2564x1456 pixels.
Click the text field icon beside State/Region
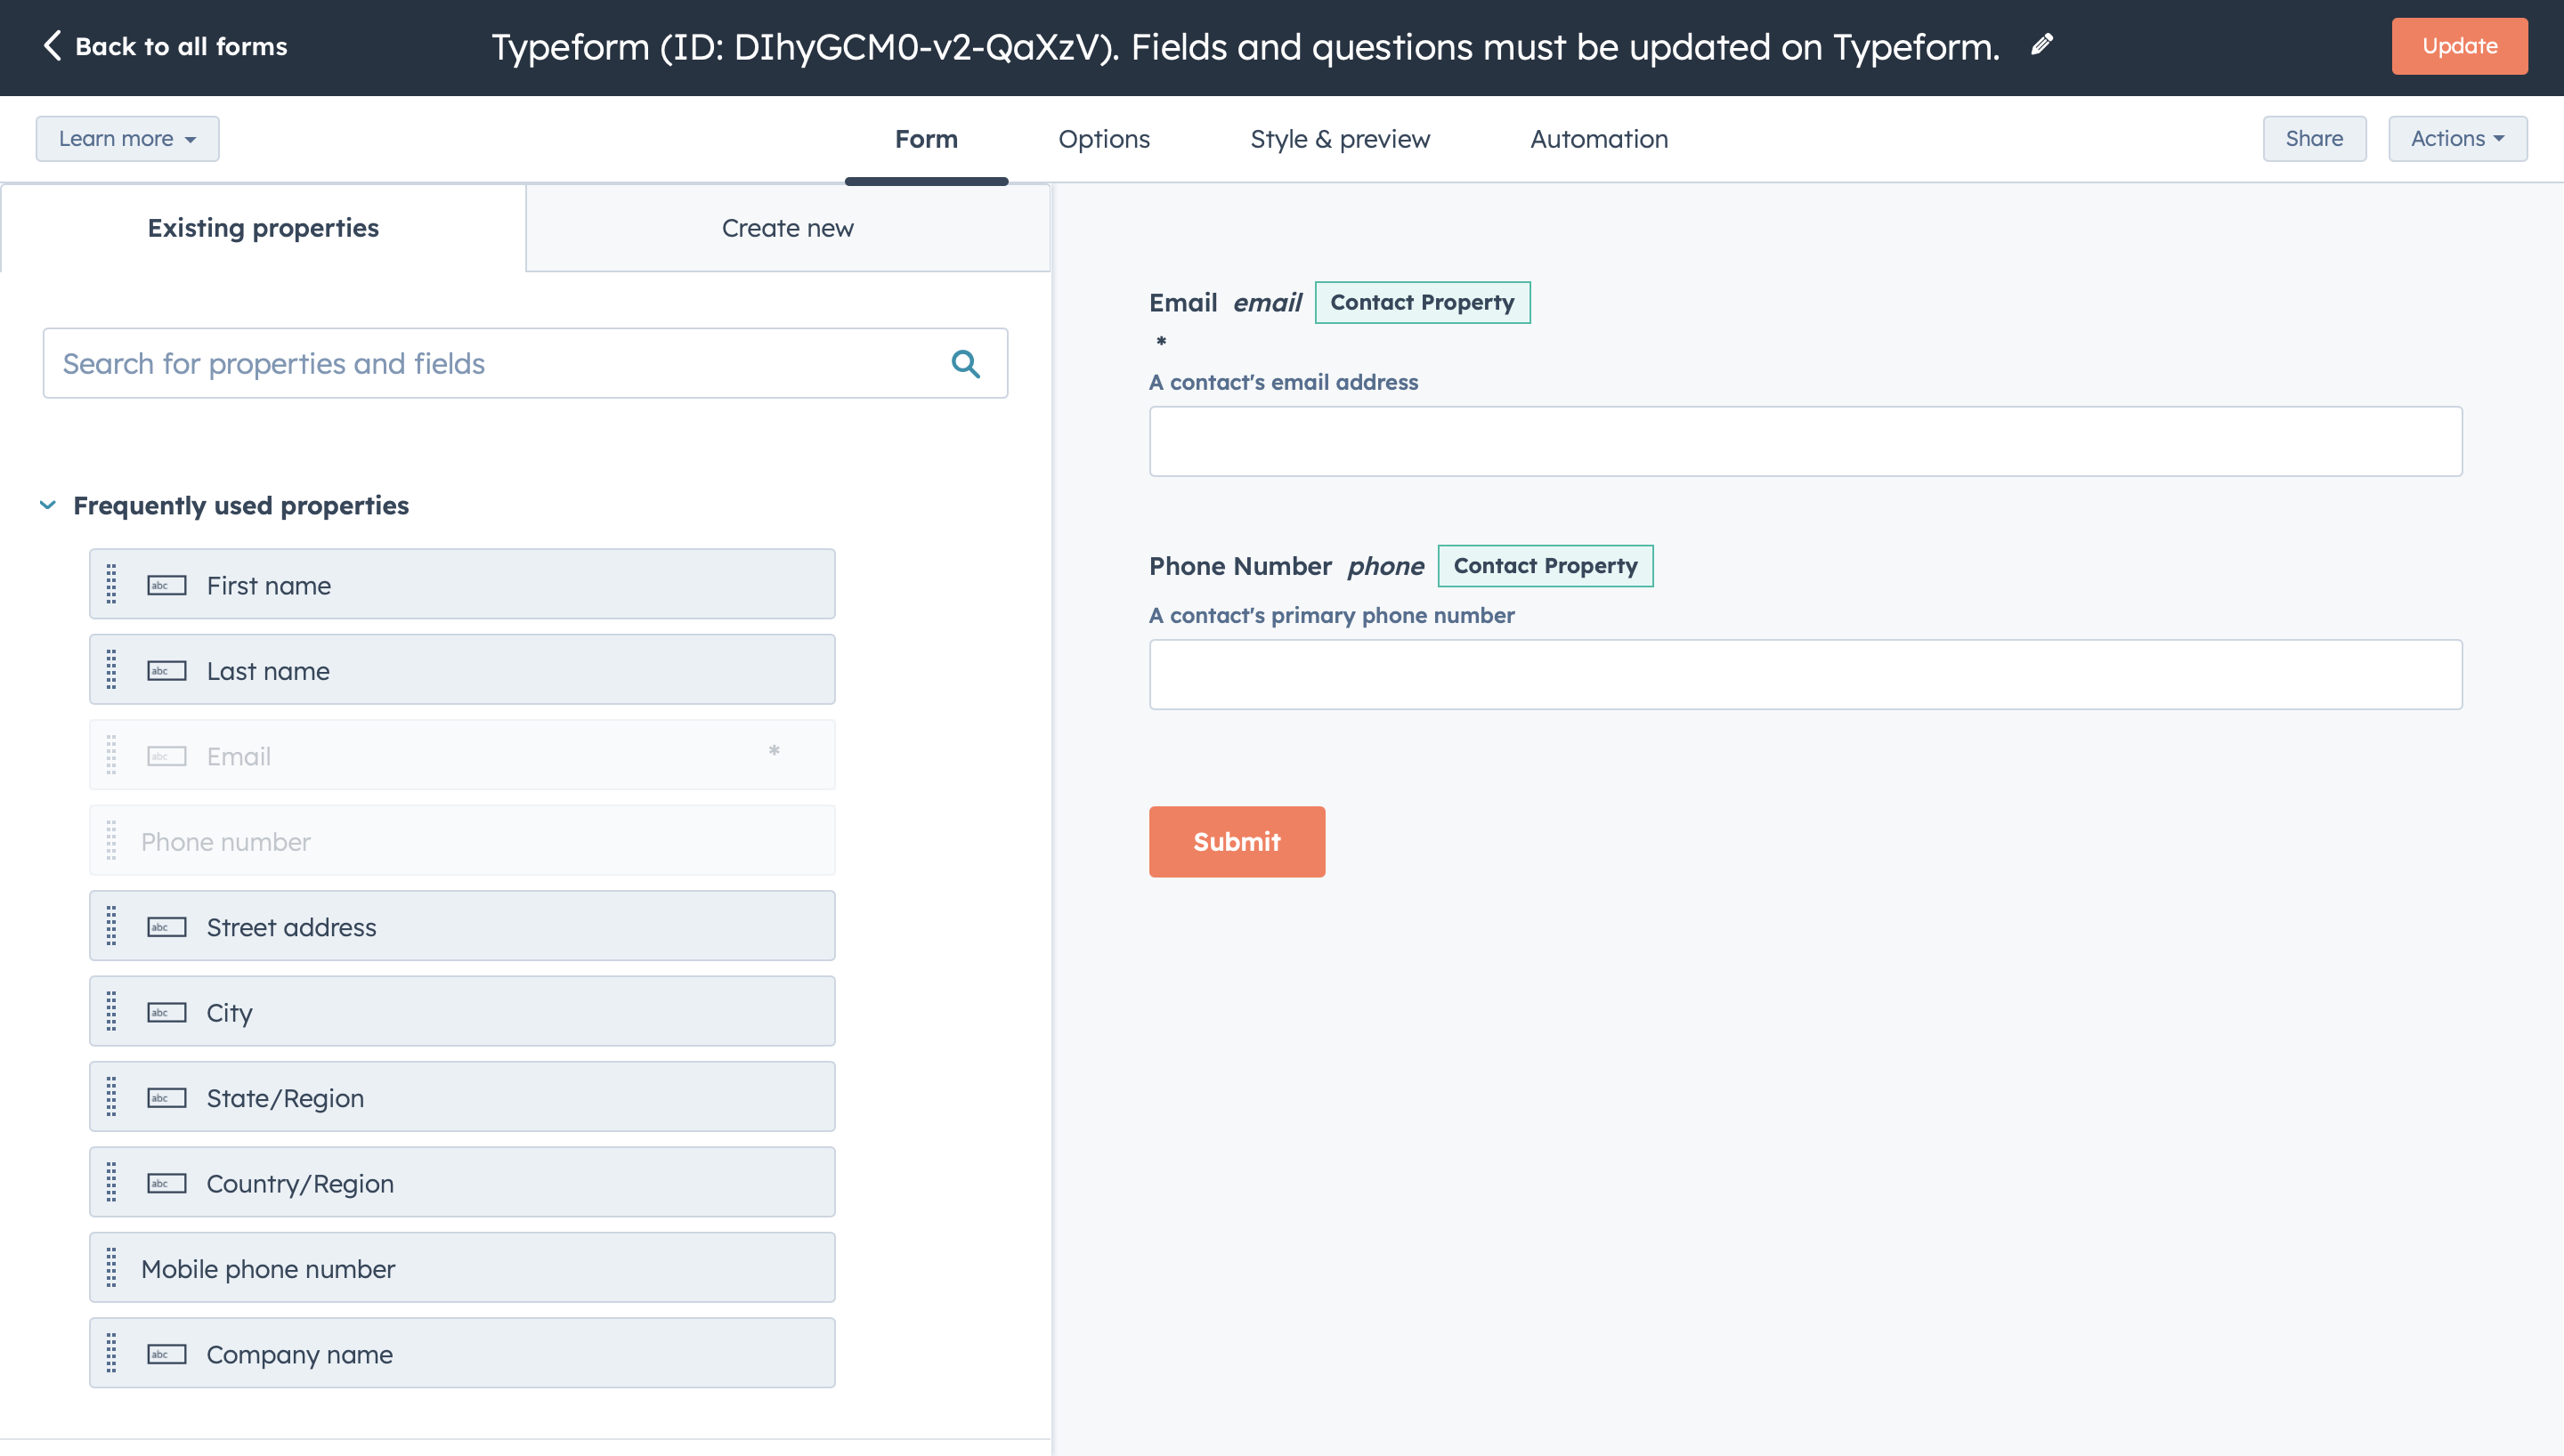tap(167, 1097)
